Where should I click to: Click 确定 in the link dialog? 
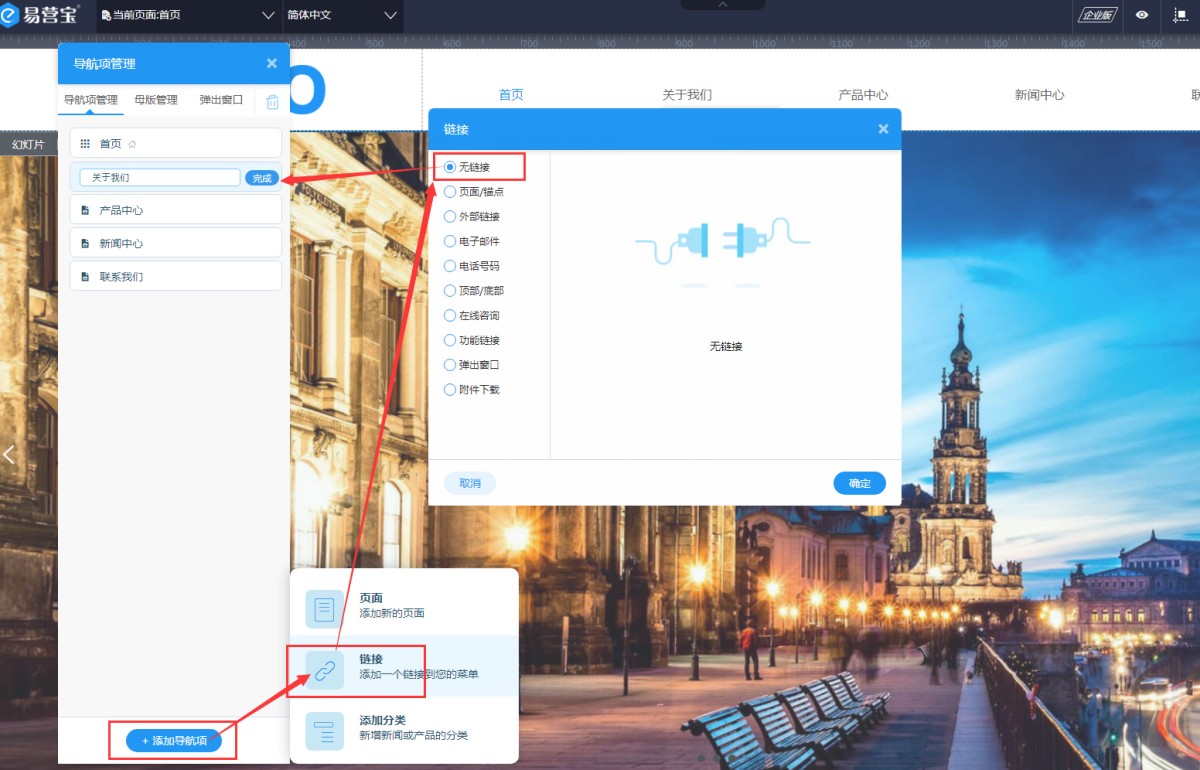860,484
